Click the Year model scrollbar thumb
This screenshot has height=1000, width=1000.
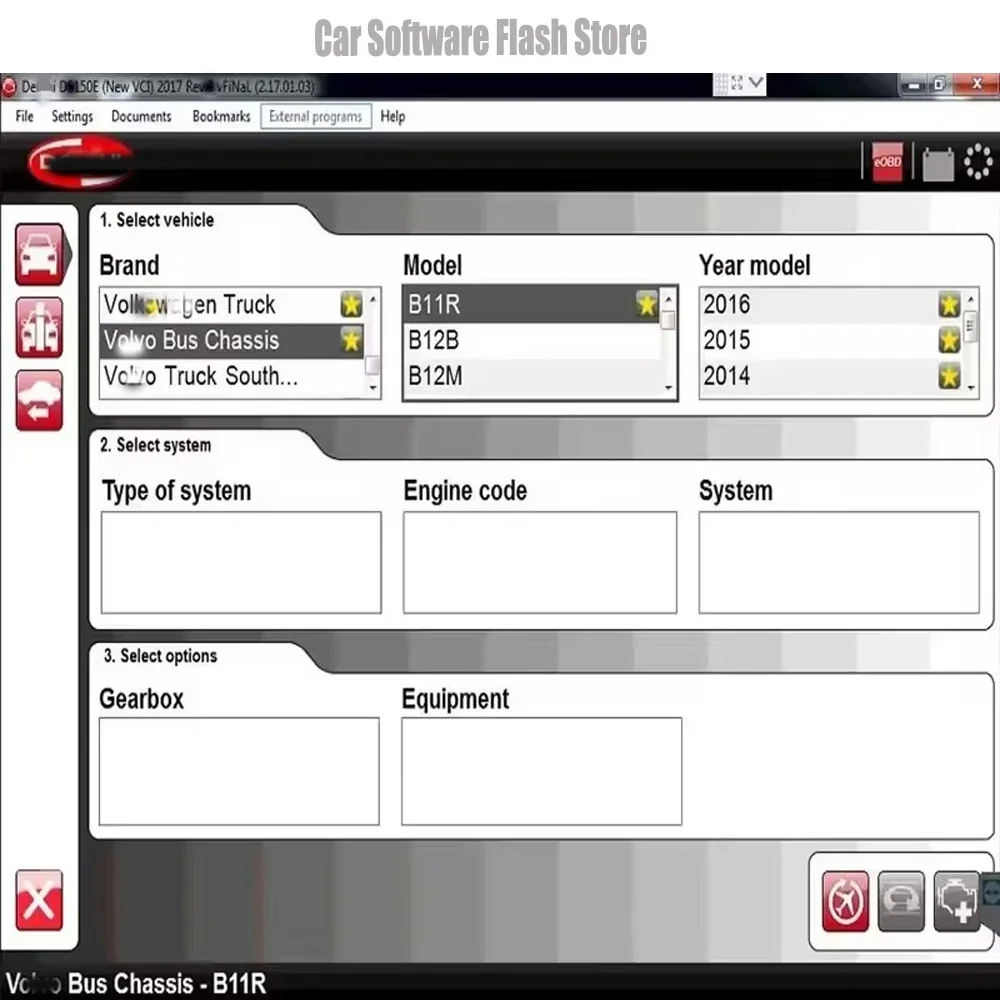pyautogui.click(x=971, y=326)
